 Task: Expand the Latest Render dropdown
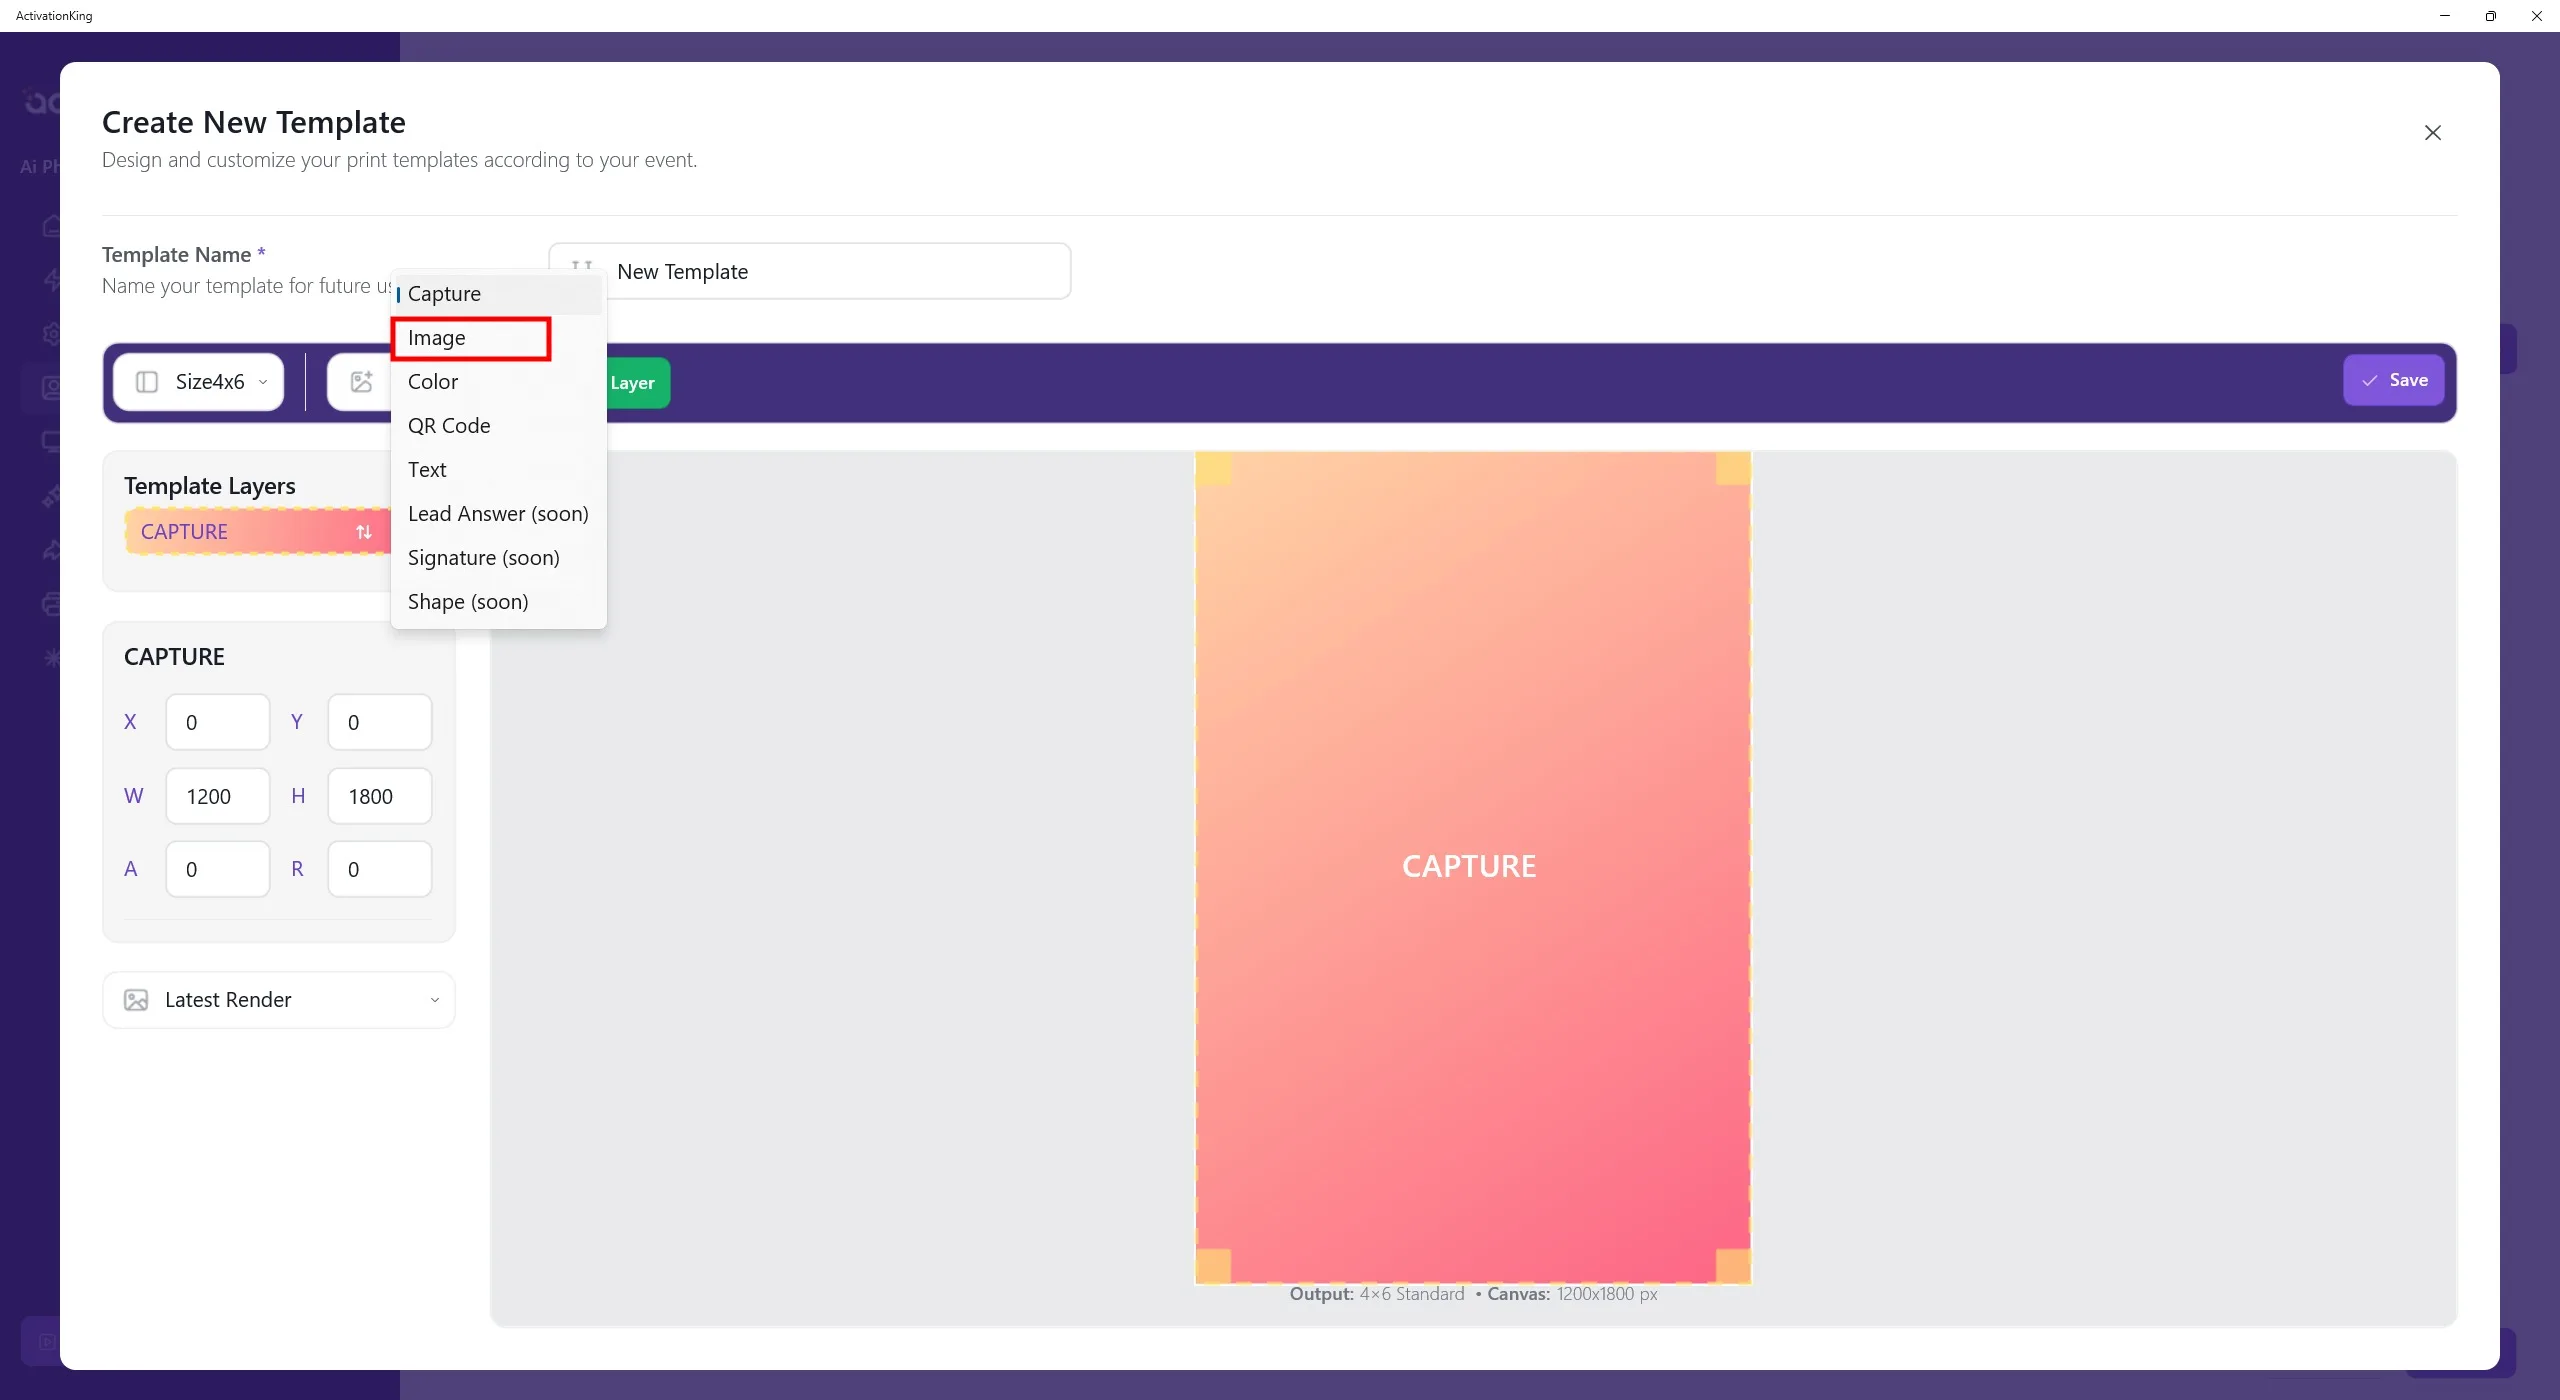[279, 1000]
